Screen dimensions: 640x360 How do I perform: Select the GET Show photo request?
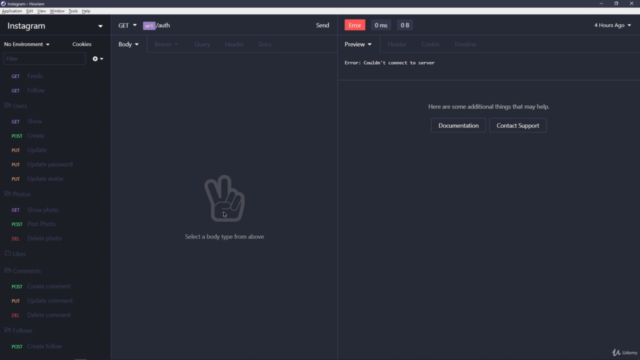tap(55, 210)
